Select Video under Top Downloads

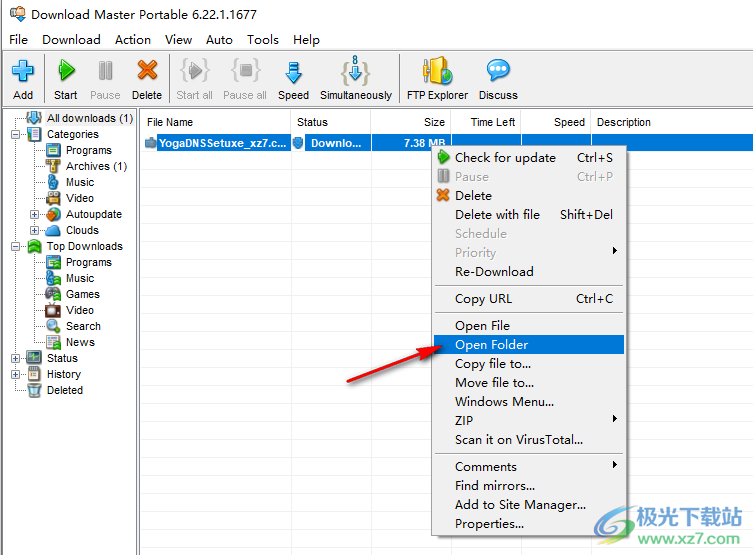(x=80, y=310)
